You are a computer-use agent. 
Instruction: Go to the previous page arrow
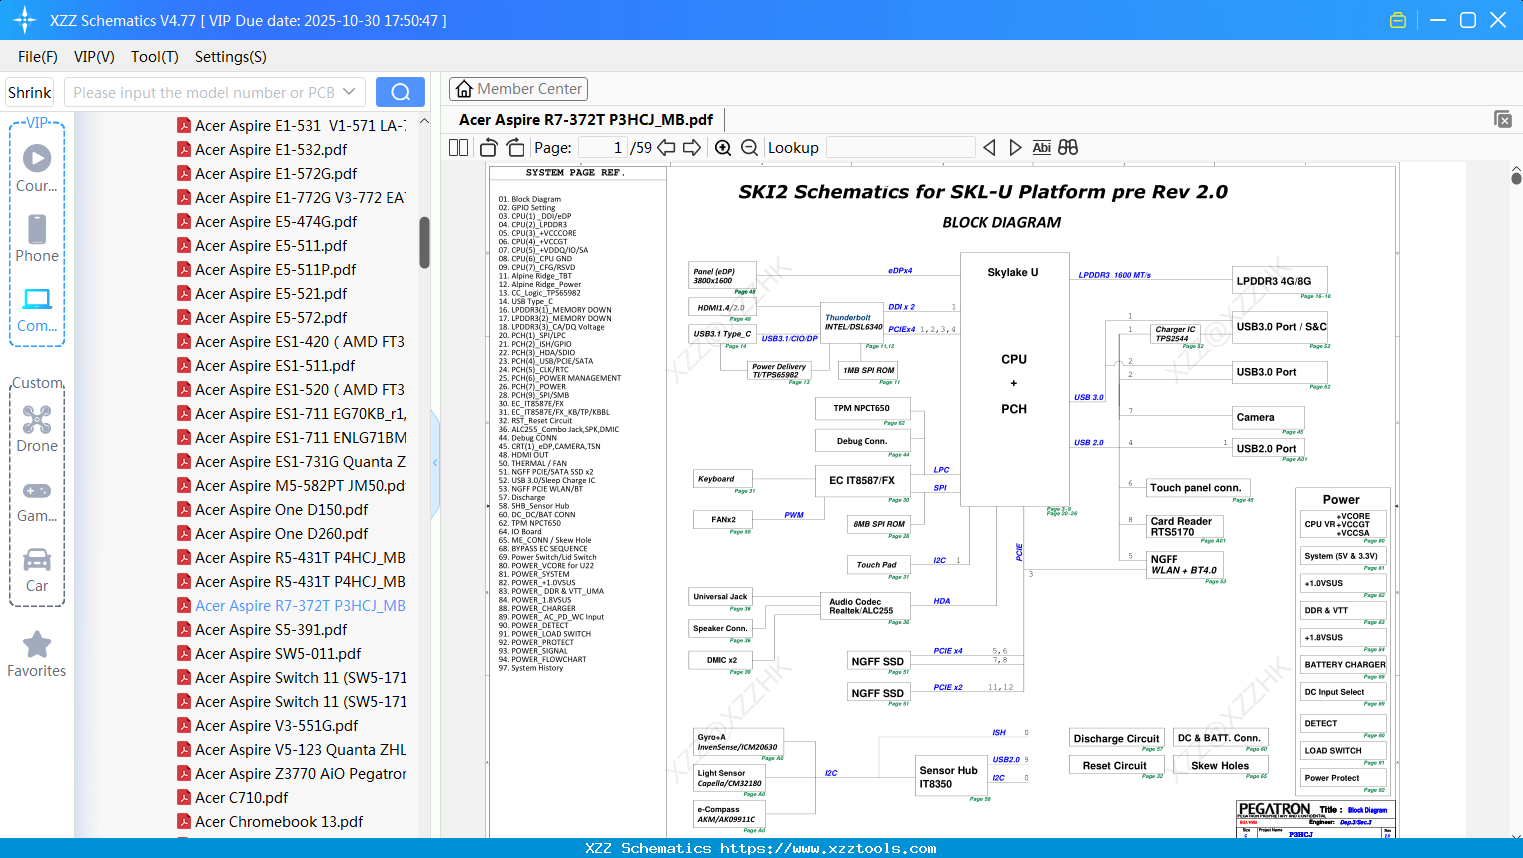[666, 148]
